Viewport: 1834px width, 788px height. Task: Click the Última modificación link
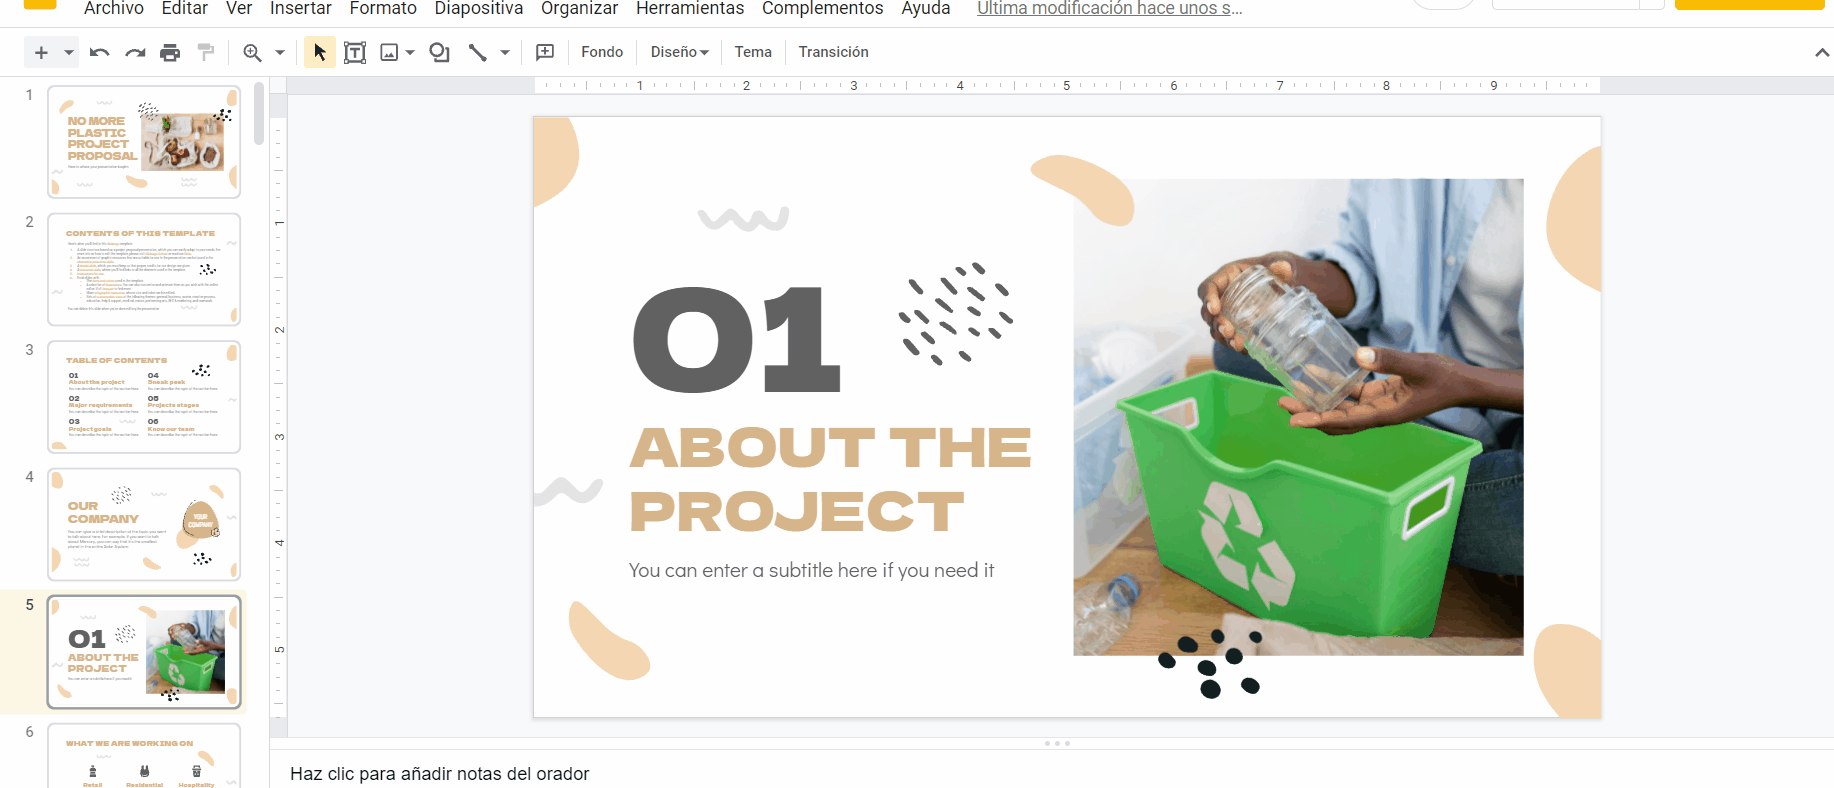1110,9
